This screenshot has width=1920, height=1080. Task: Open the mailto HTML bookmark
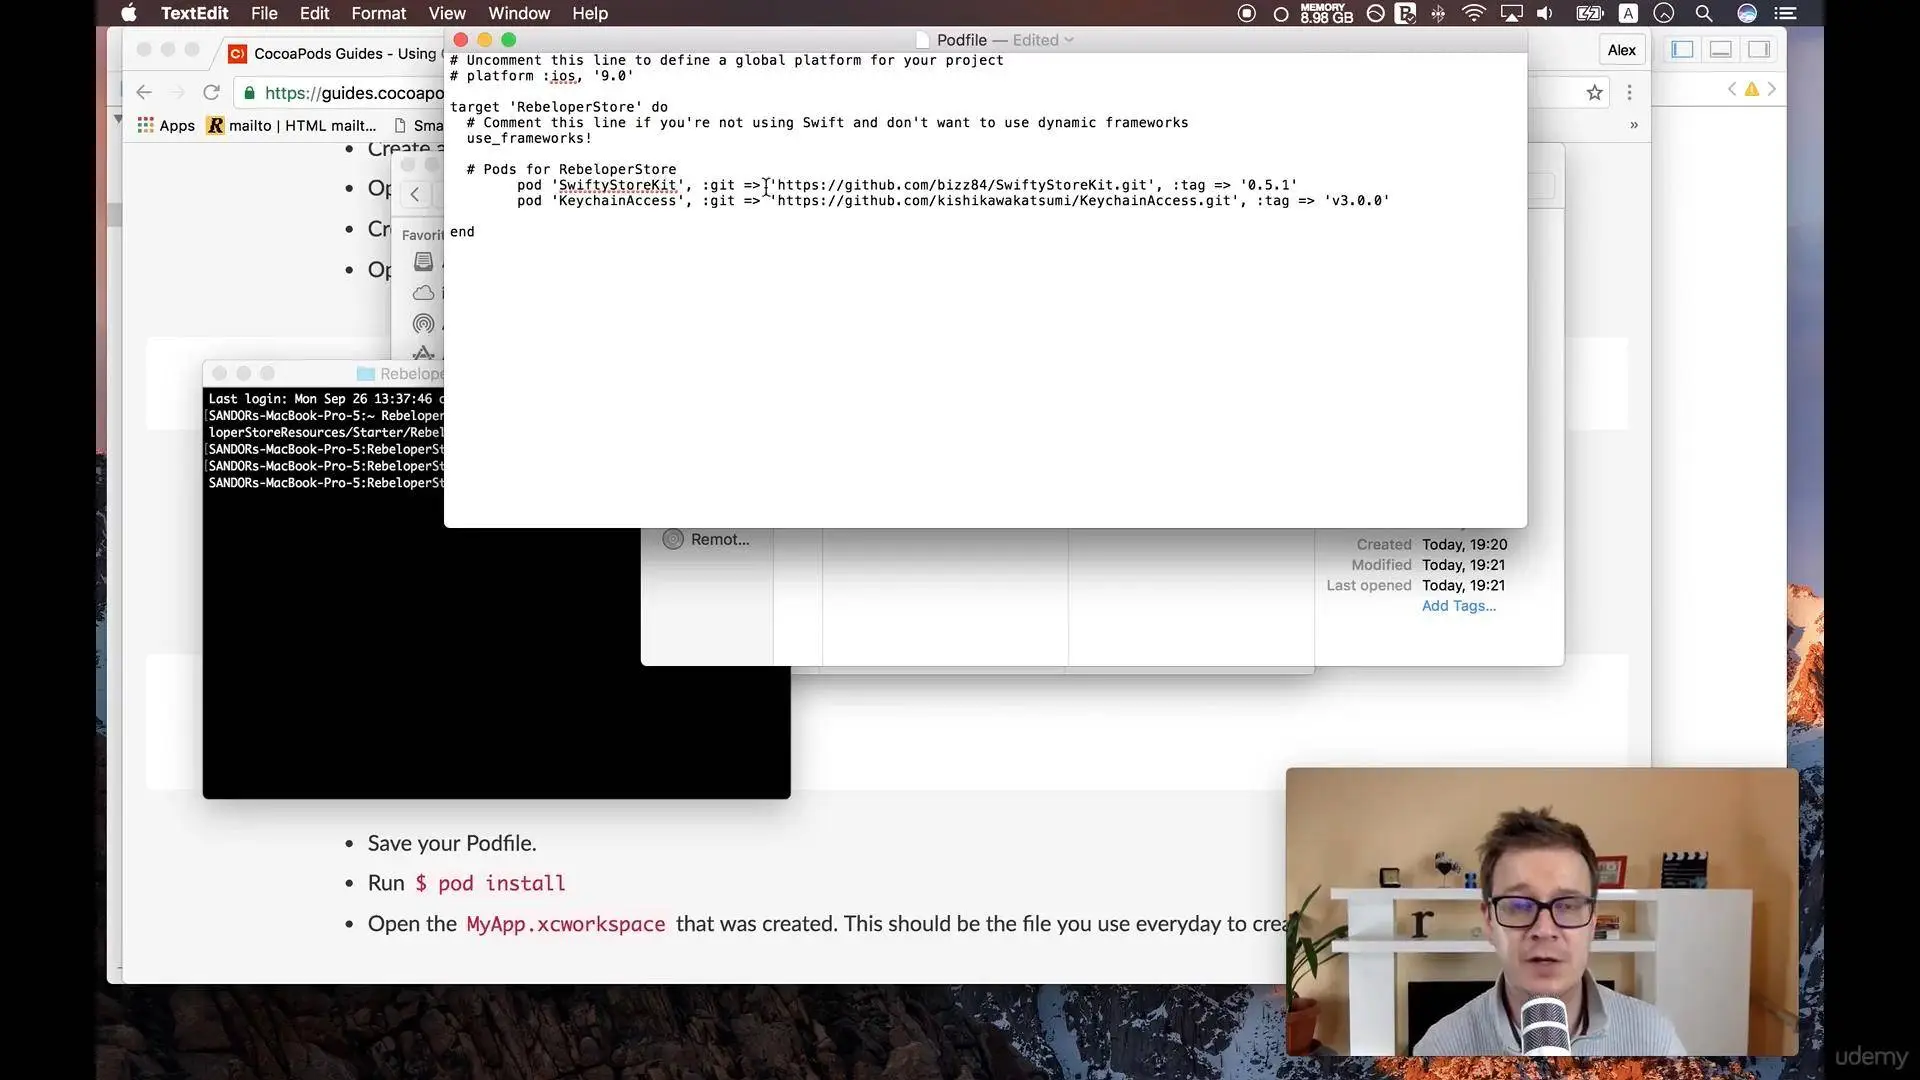(291, 125)
